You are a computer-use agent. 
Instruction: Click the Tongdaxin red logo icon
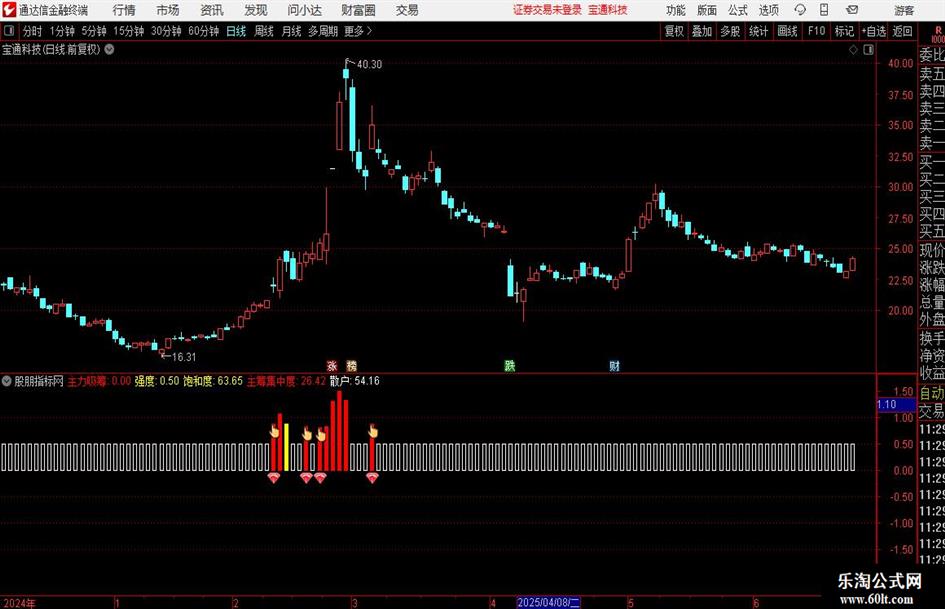(8, 10)
